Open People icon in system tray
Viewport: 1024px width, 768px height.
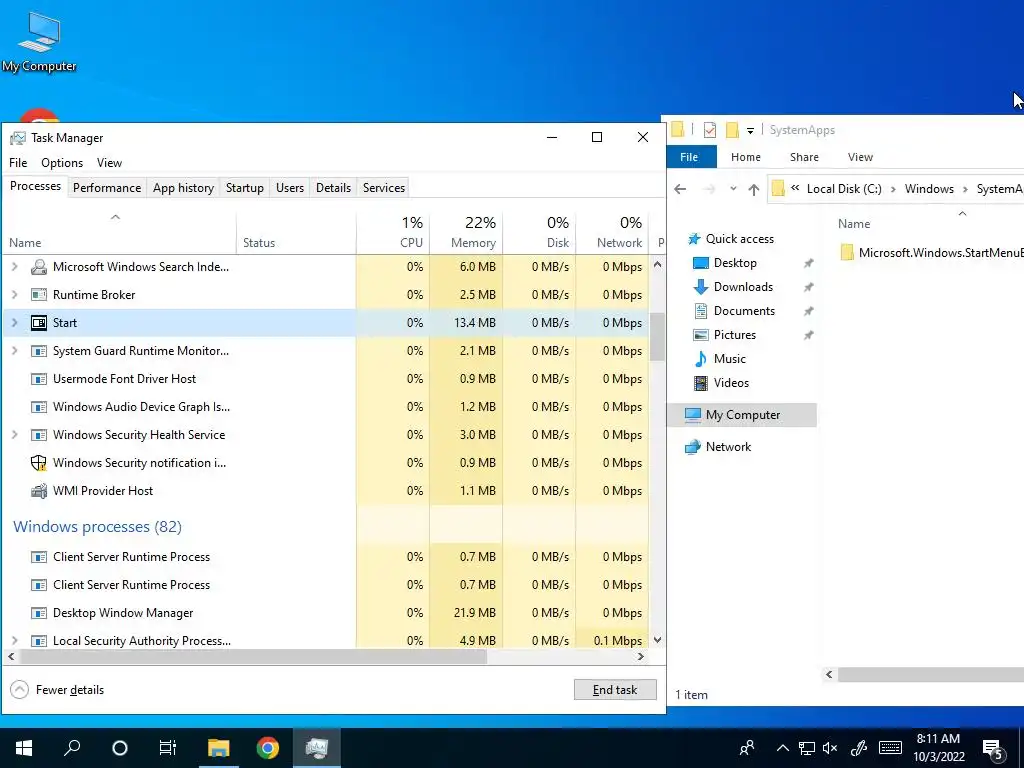747,748
